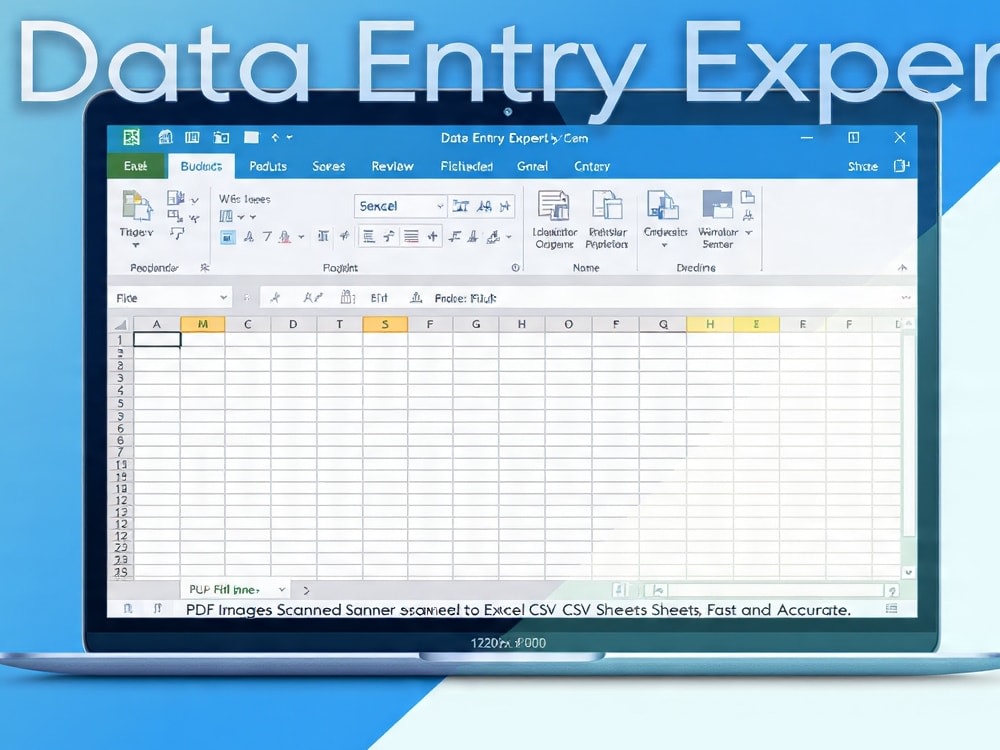Open the quick access toolbar dropdown arrow
The height and width of the screenshot is (750, 1000).
[x=290, y=137]
